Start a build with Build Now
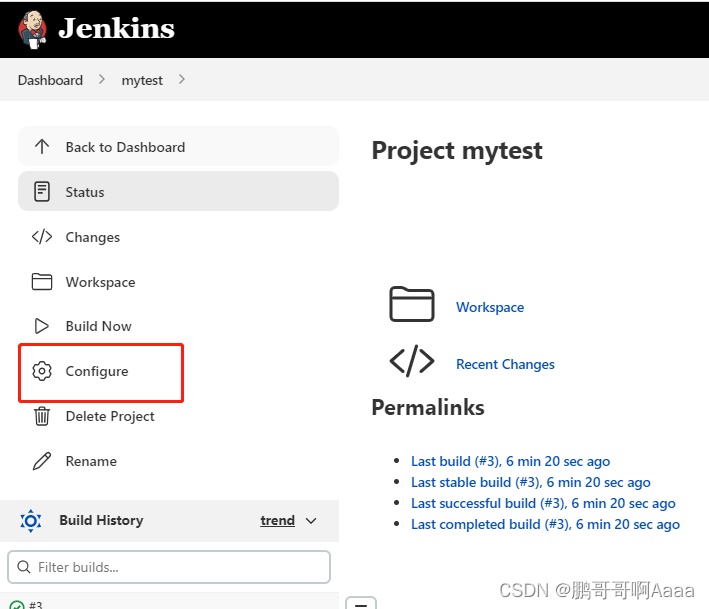Viewport: 709px width, 609px height. pyautogui.click(x=99, y=326)
